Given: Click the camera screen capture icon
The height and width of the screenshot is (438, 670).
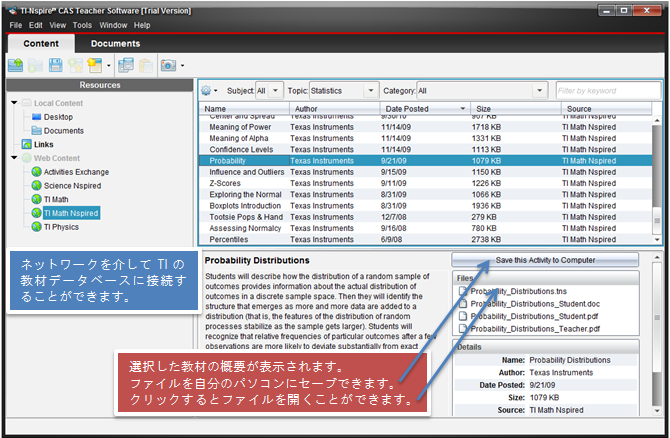Looking at the screenshot, I should tap(168, 65).
